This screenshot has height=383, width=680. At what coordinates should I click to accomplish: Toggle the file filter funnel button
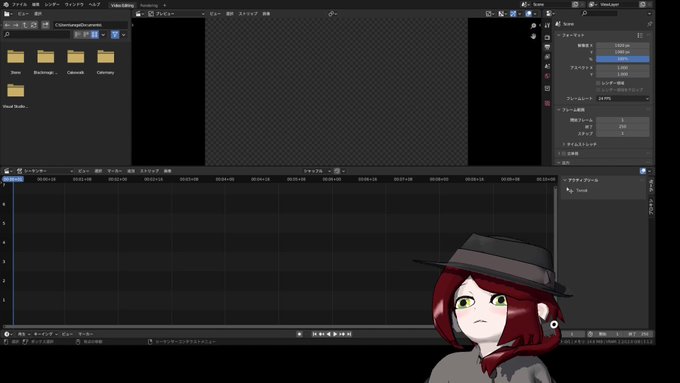click(115, 35)
